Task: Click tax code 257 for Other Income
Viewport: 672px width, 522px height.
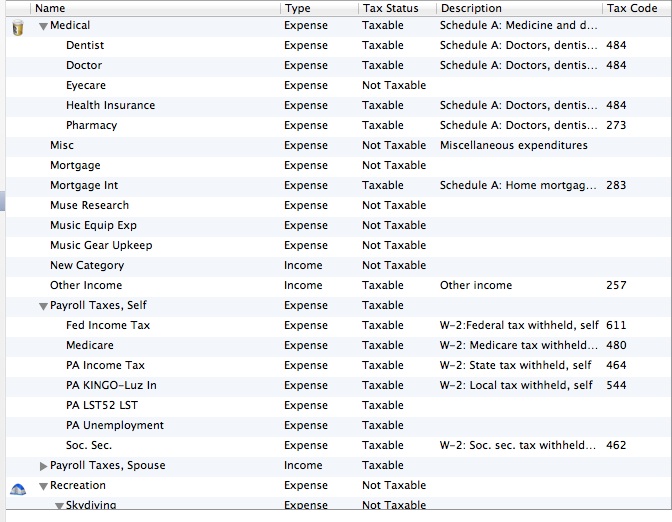Action: (616, 286)
